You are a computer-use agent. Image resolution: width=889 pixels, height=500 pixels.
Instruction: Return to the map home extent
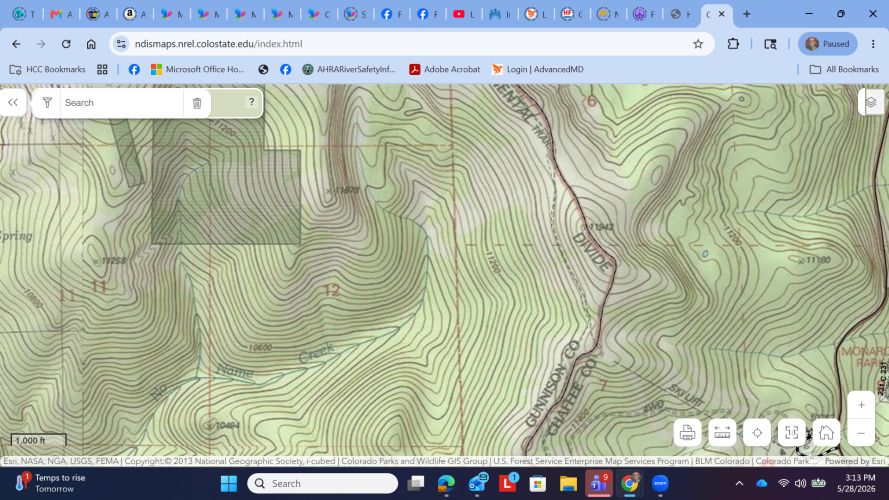[x=826, y=433]
